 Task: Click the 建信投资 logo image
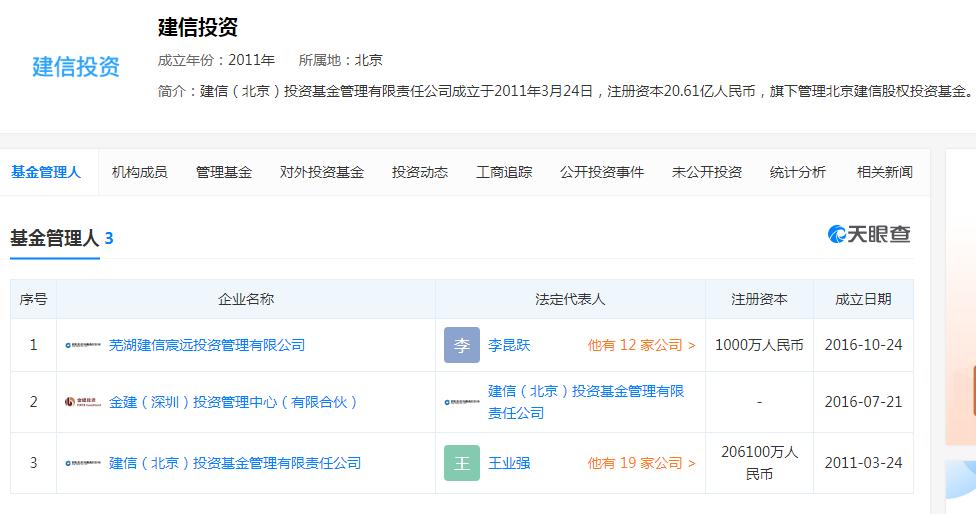pos(76,67)
